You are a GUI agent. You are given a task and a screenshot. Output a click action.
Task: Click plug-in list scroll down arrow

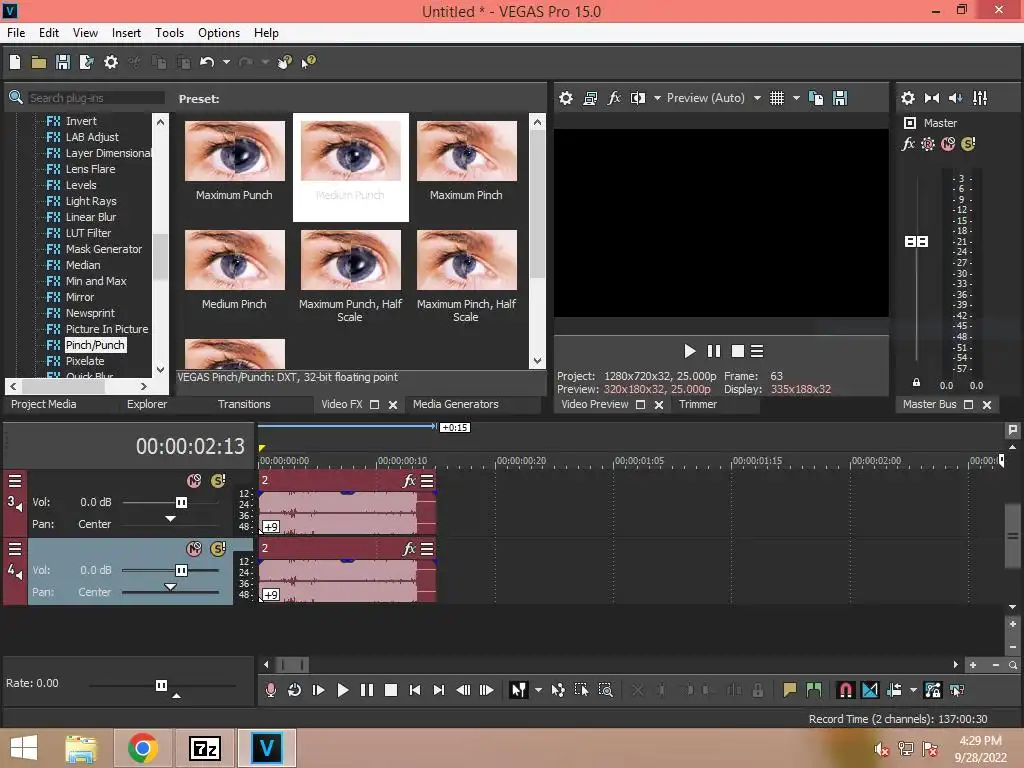coord(160,370)
